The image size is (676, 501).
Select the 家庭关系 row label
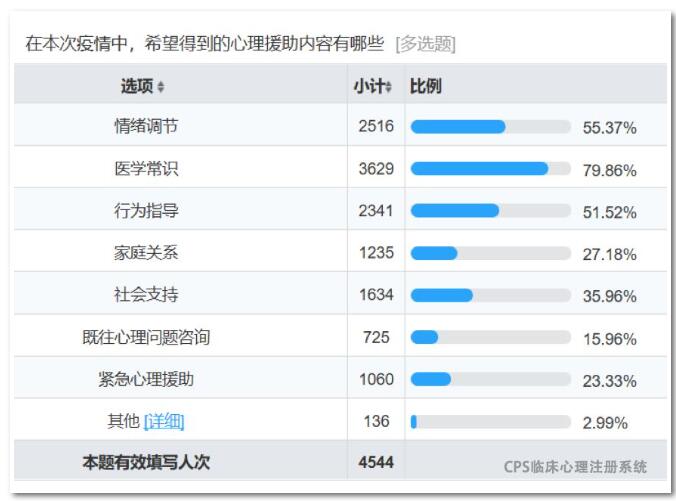146,253
